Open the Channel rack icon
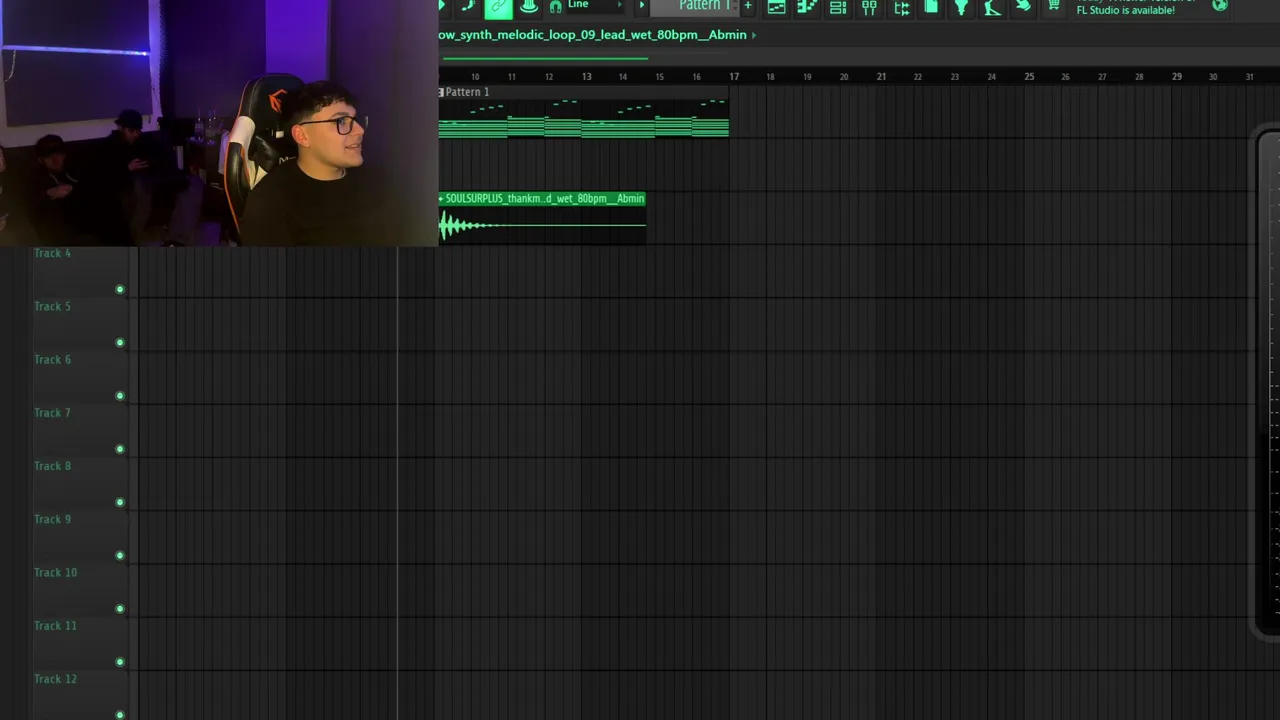 [x=838, y=8]
